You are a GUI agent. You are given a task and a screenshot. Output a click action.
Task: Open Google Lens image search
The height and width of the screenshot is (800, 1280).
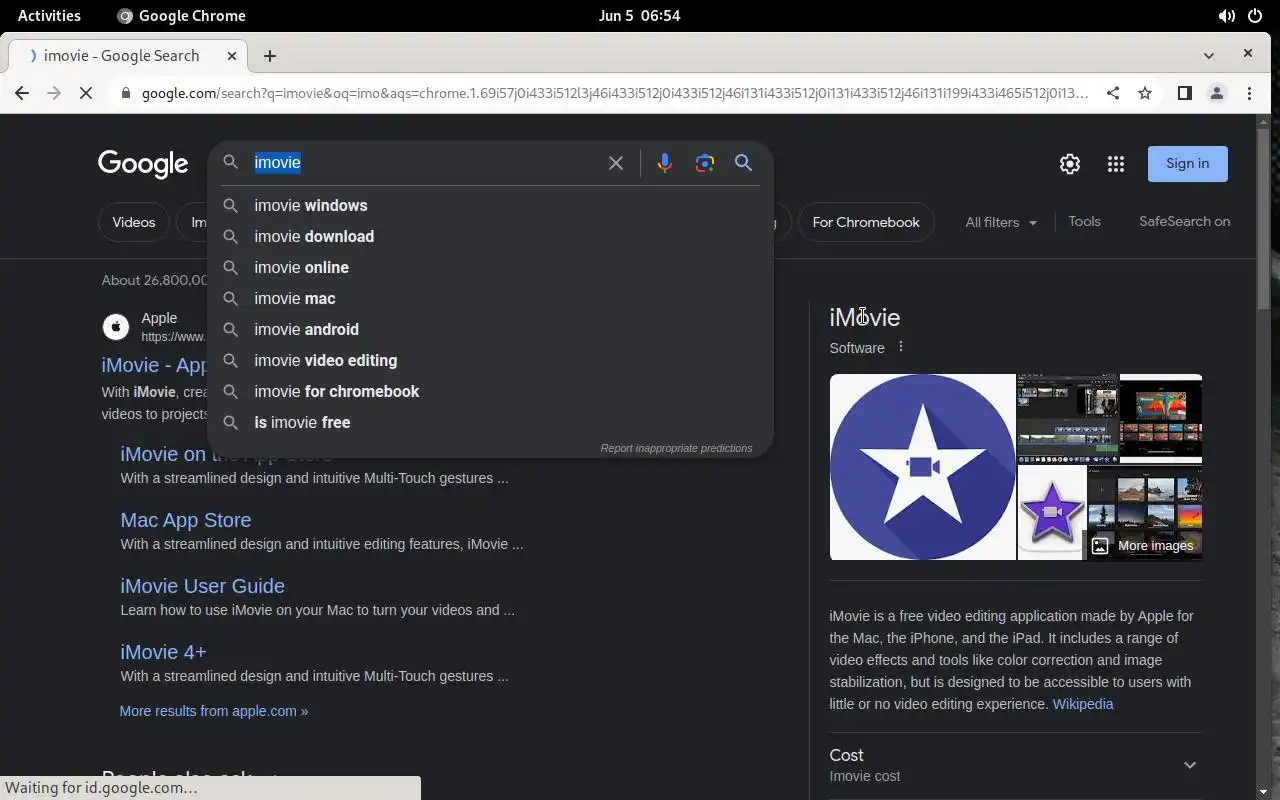705,163
